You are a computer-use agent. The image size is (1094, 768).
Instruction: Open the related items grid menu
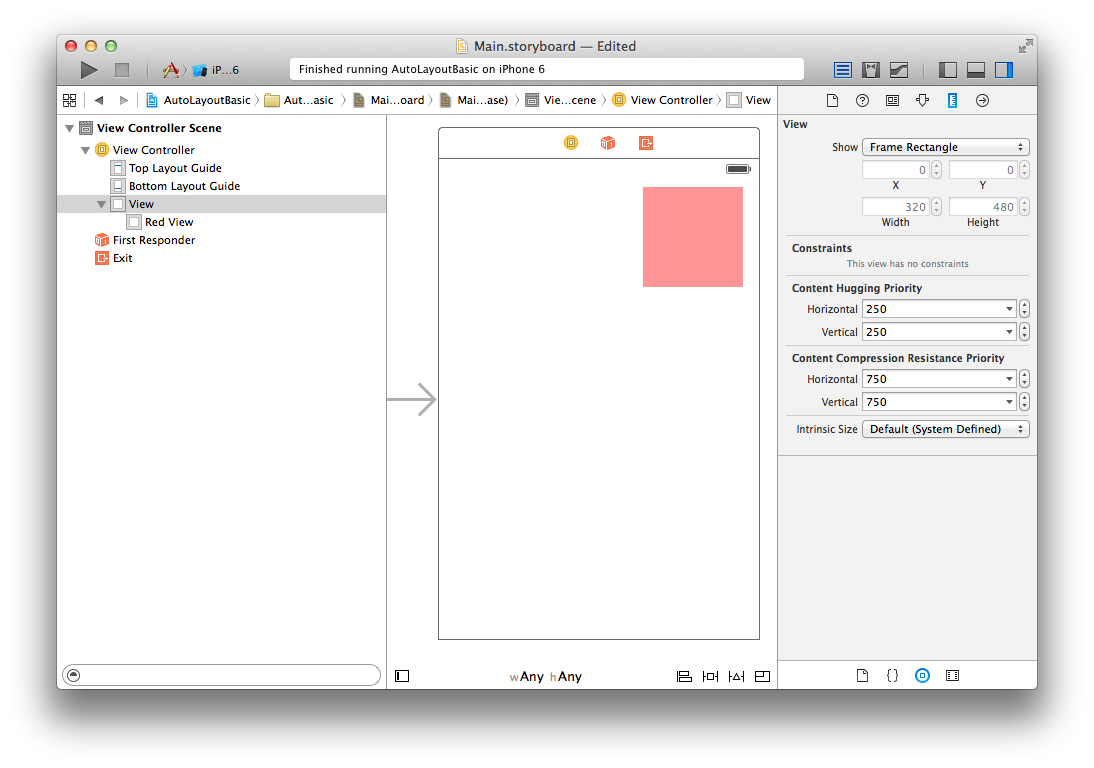[70, 100]
